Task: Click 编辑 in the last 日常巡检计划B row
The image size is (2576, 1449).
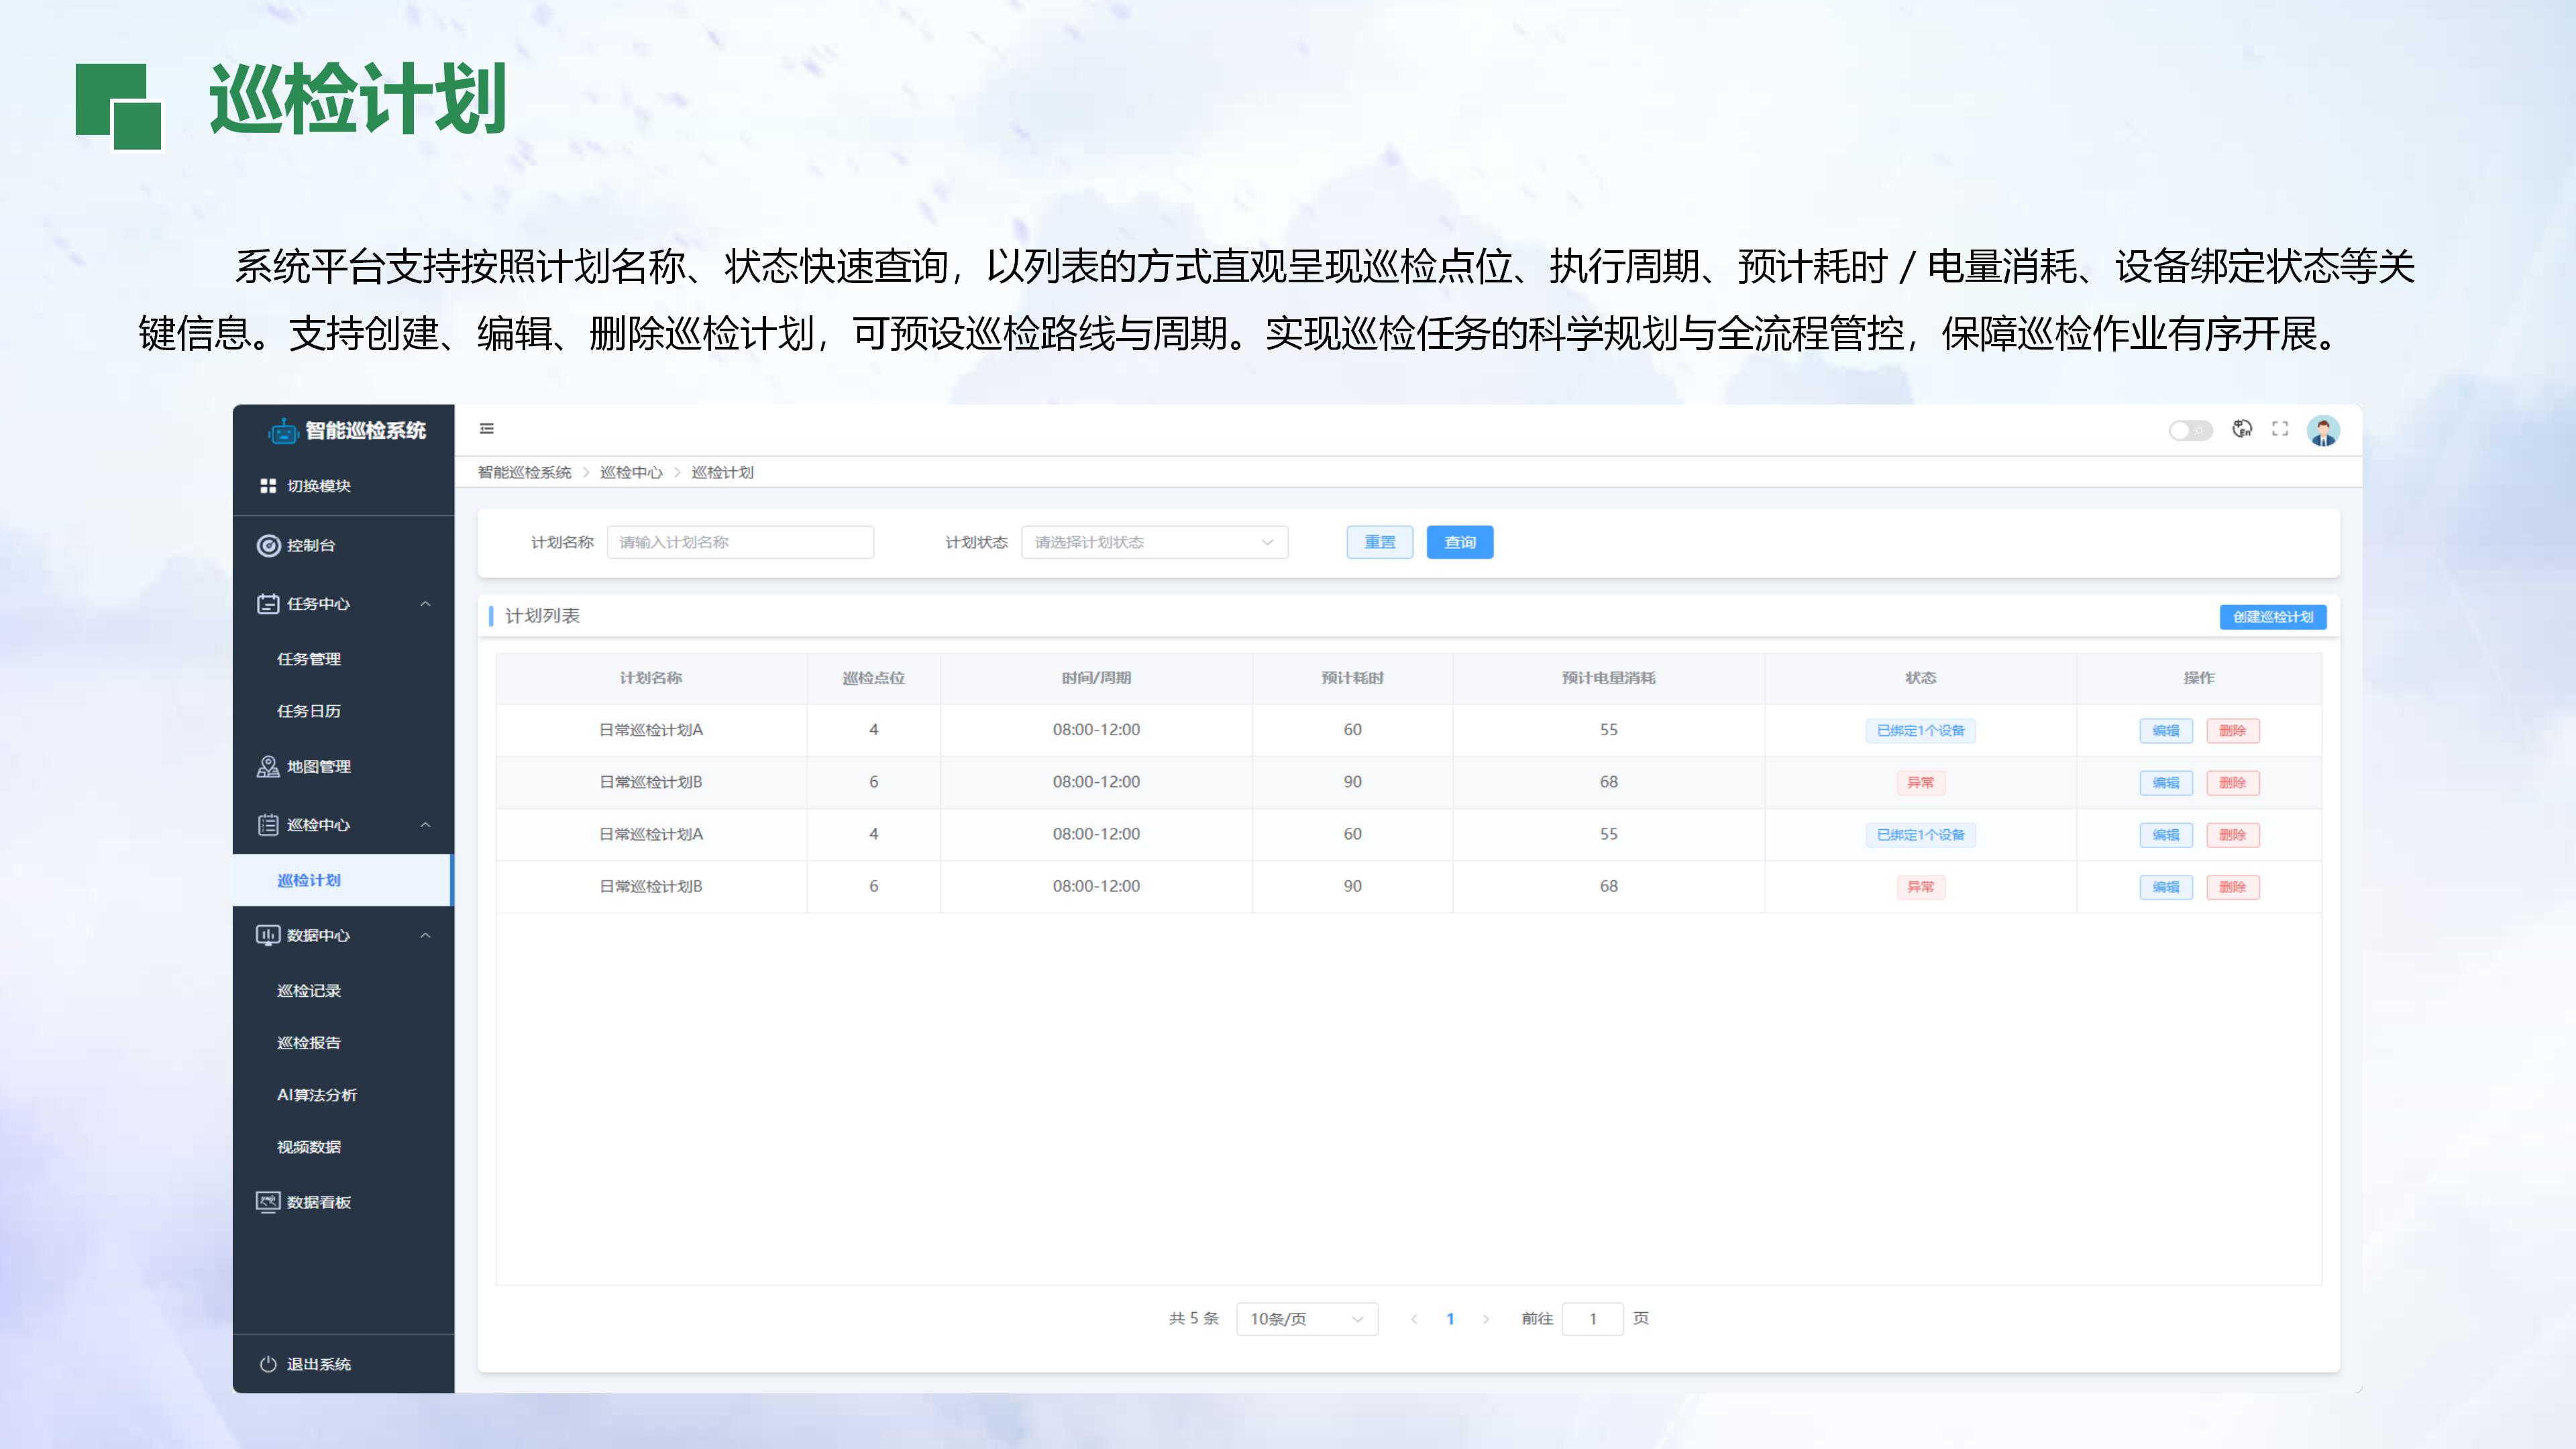Action: [x=2166, y=887]
